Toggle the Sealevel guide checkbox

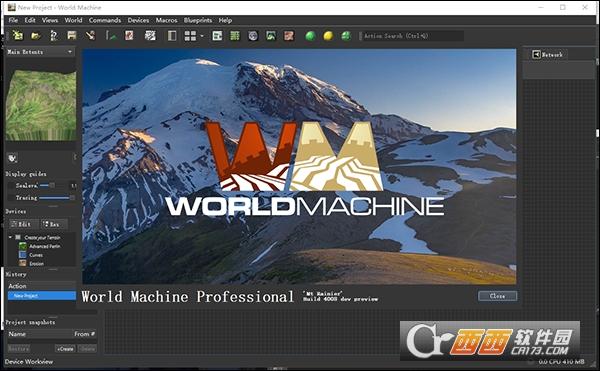(11, 186)
